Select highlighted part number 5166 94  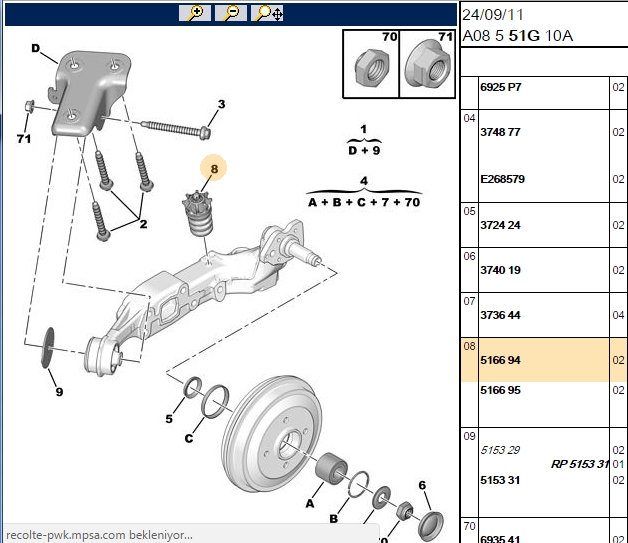tap(500, 360)
